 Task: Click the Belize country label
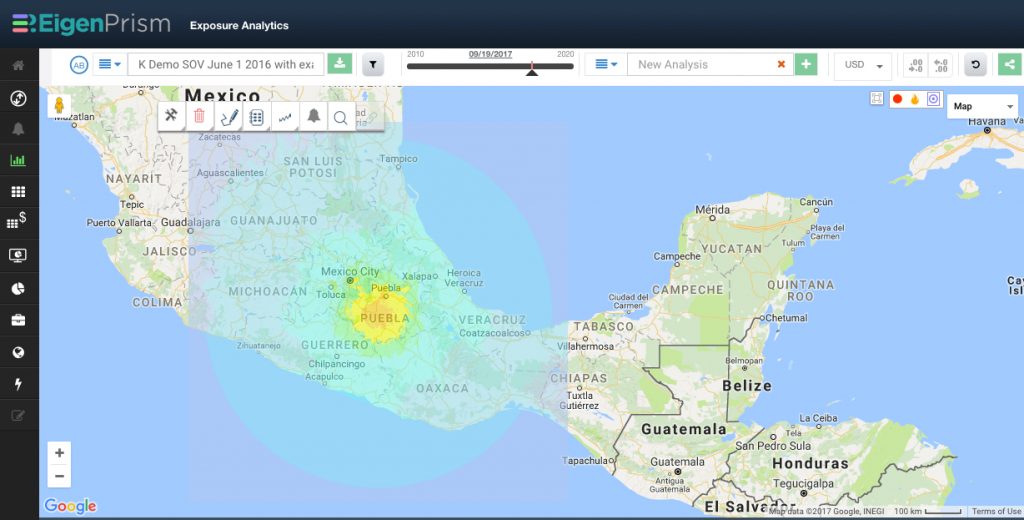click(746, 385)
